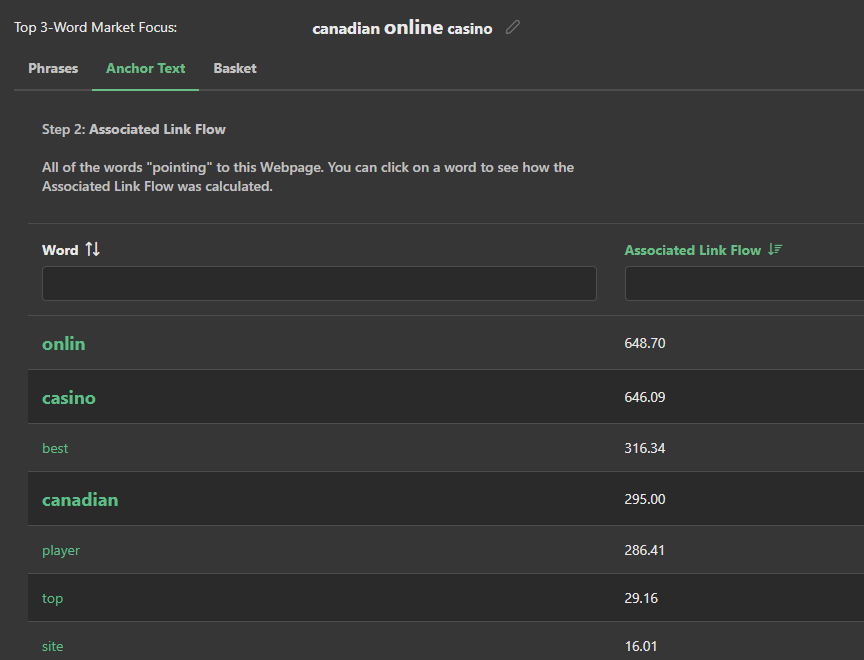Switch to the Phrases tab

pyautogui.click(x=53, y=69)
